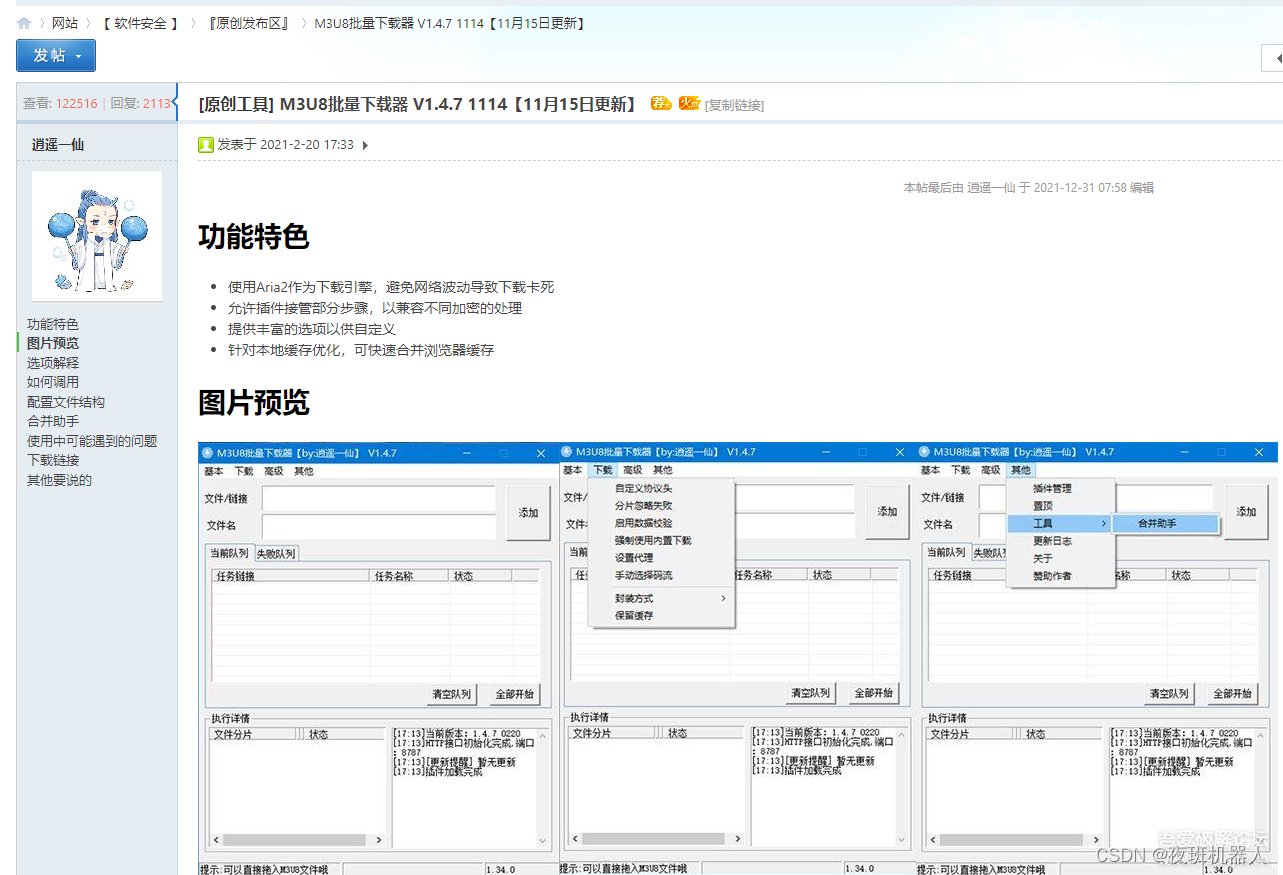This screenshot has height=875, width=1283.
Task: Select 合并助手 in the 工具 submenu
Action: 1164,523
